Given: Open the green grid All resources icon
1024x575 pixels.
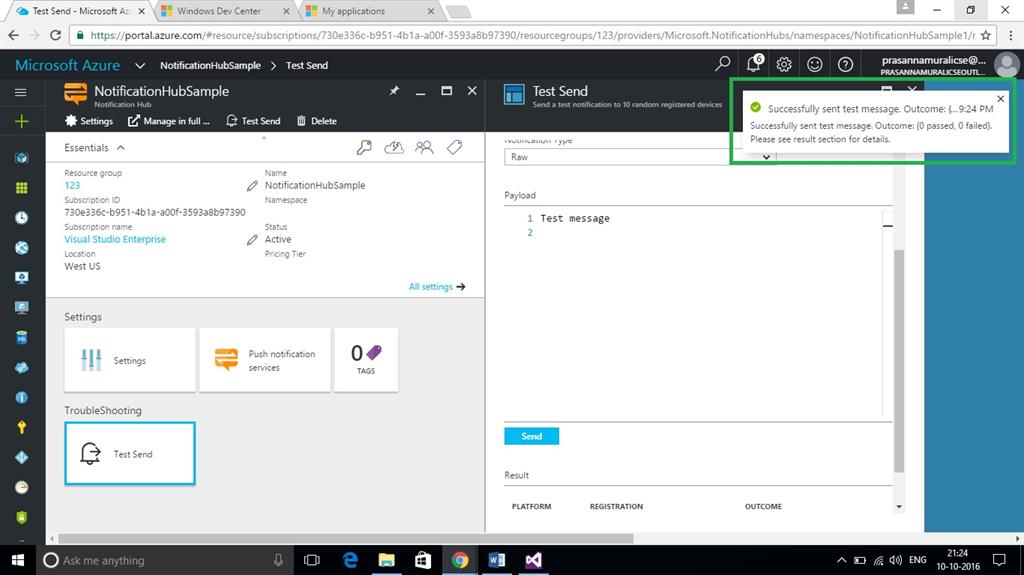Looking at the screenshot, I should pyautogui.click(x=22, y=188).
